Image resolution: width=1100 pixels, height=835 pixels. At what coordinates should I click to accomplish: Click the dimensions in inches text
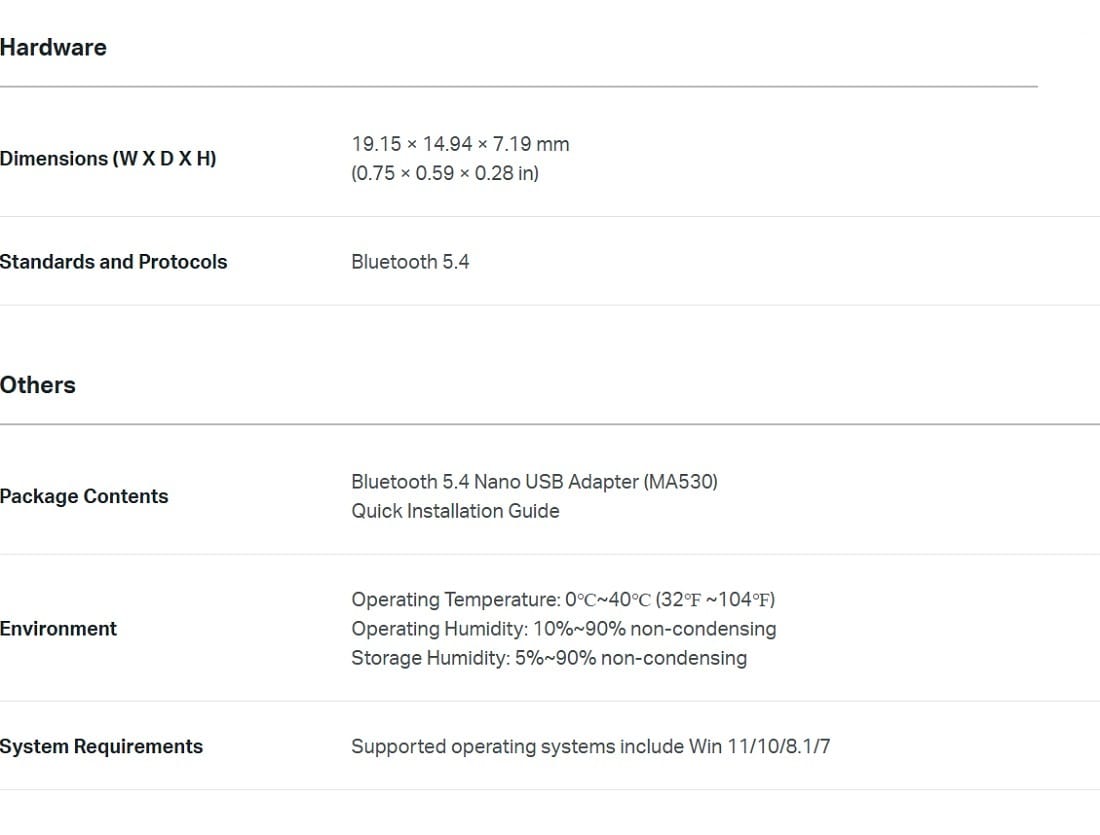point(445,173)
